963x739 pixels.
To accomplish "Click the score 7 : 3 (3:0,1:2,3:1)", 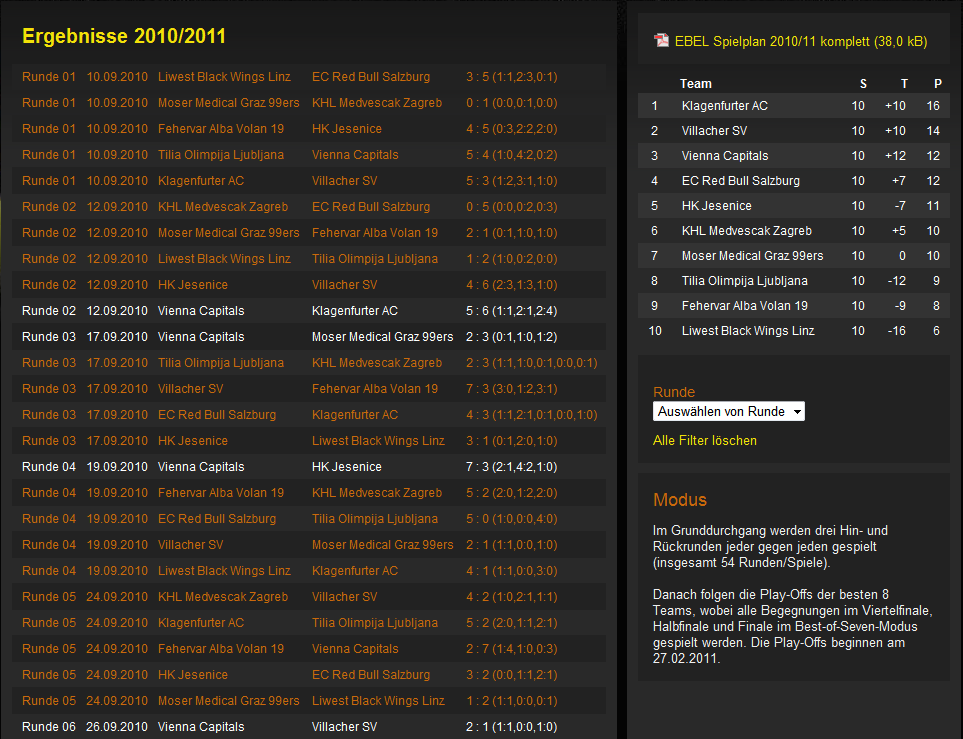I will [x=512, y=389].
